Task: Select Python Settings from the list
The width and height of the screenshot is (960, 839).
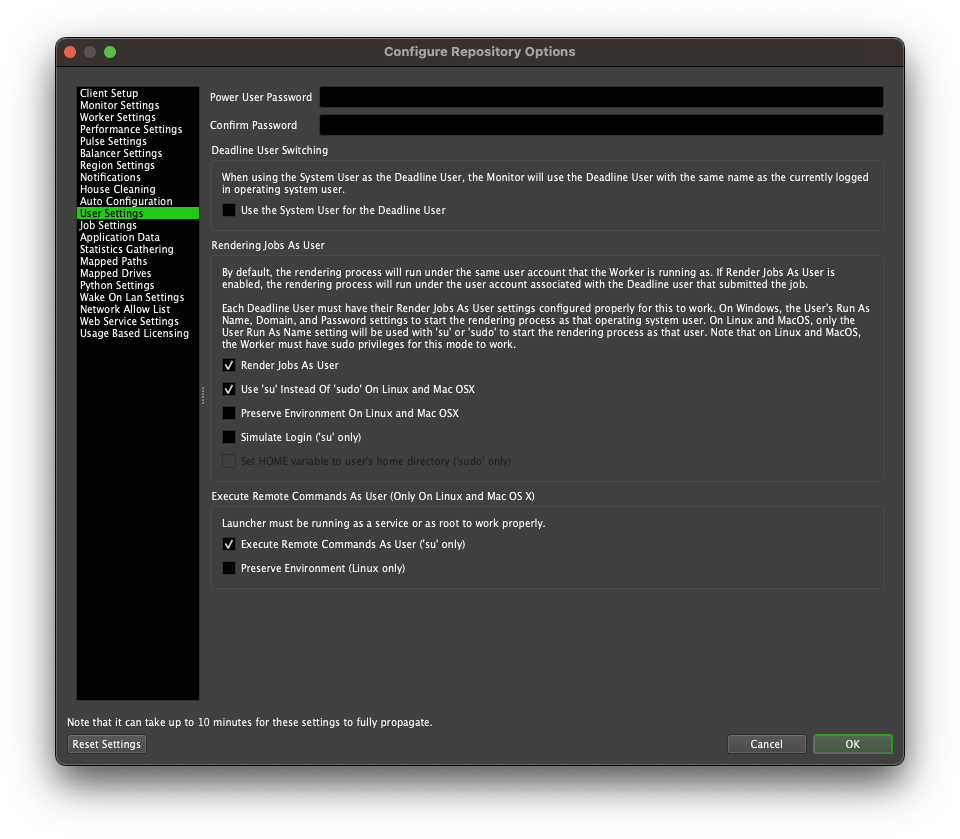Action: 116,285
